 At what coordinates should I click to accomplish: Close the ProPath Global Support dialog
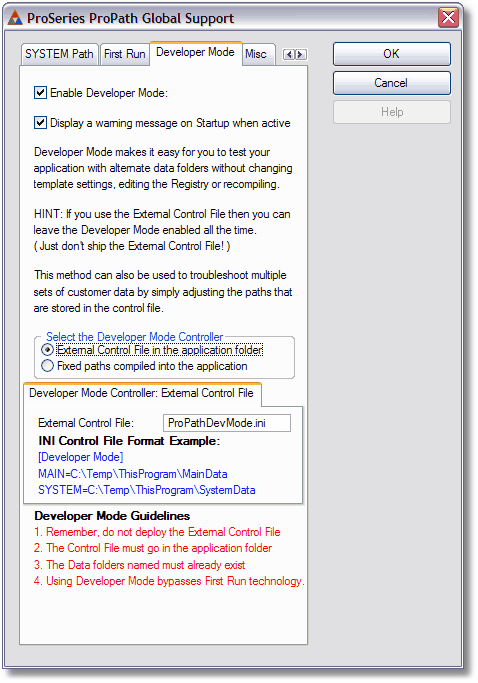pyautogui.click(x=448, y=18)
